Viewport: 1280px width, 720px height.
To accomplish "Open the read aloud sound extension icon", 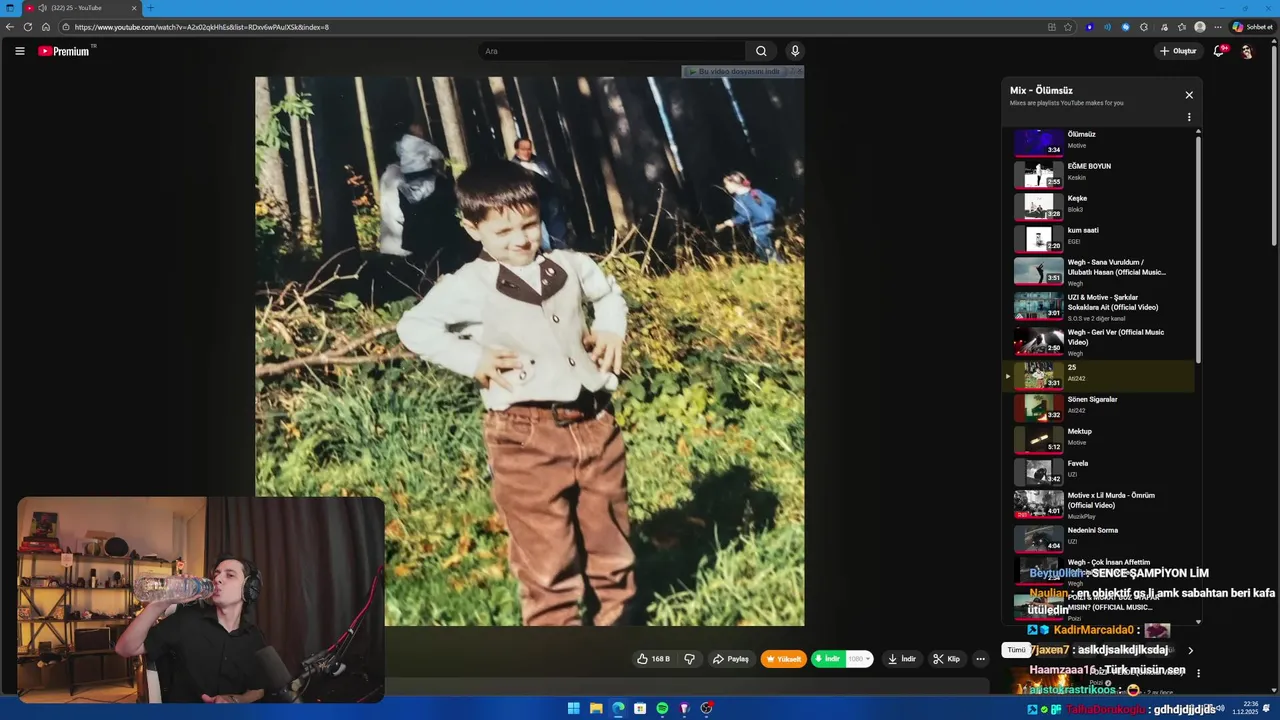I will tap(1107, 27).
